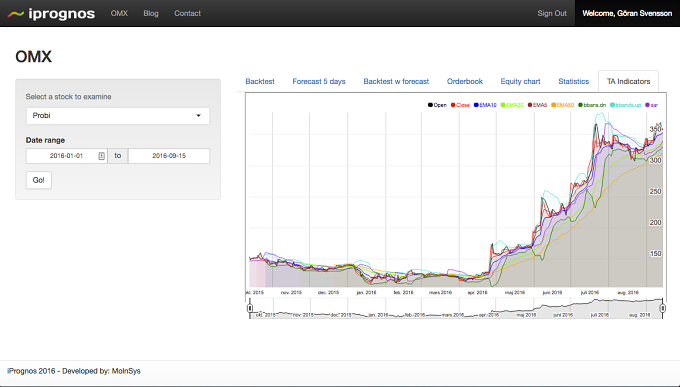Click the bbans.dn legend label
This screenshot has height=387, width=680.
click(x=595, y=105)
